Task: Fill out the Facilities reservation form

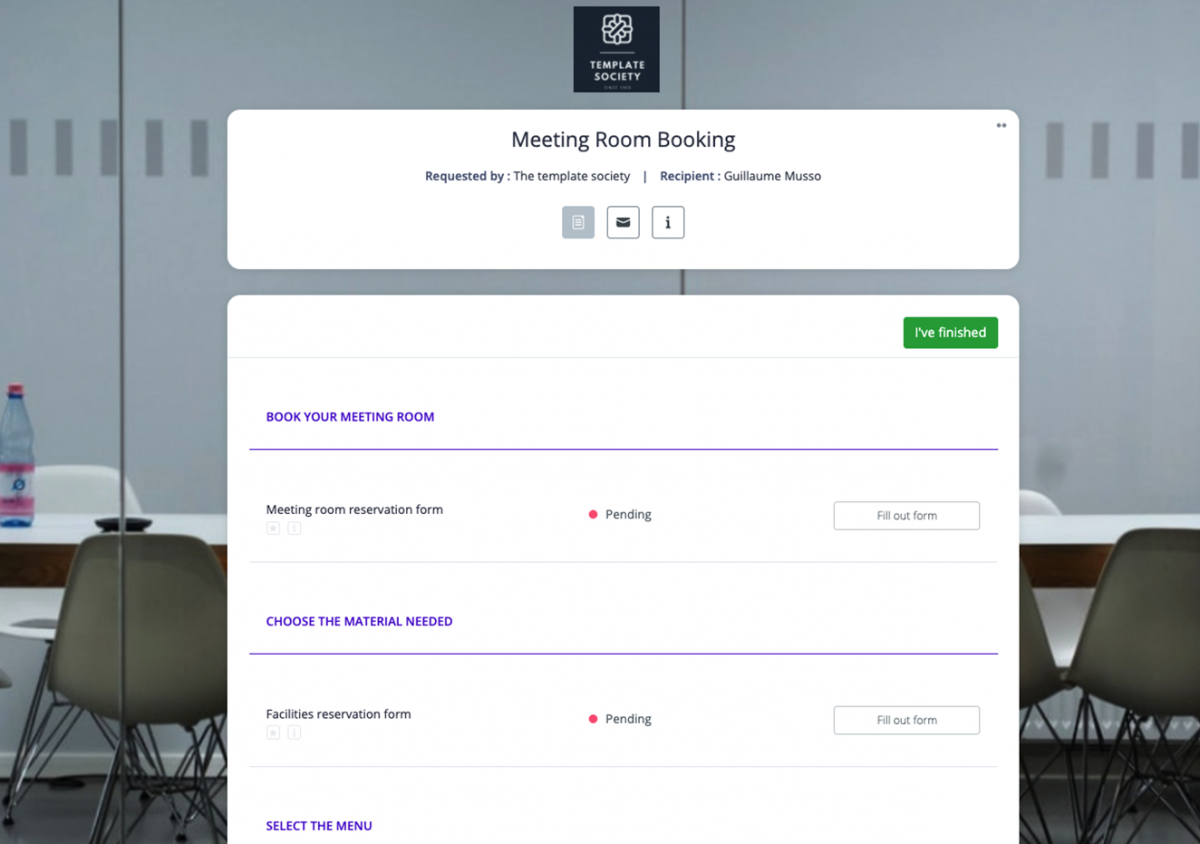Action: tap(906, 719)
